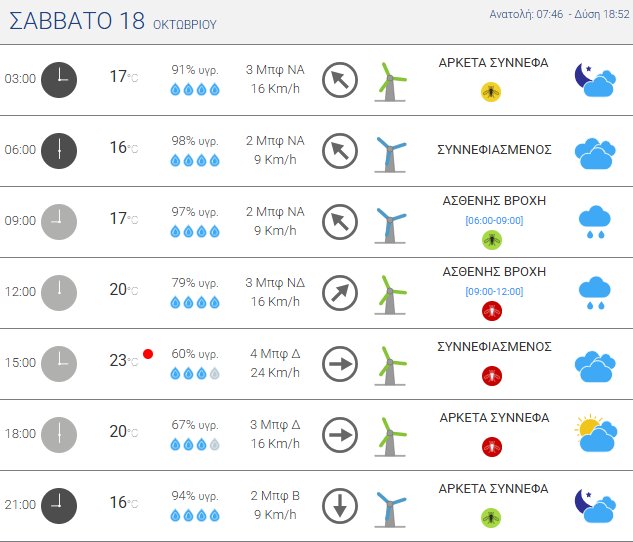
Task: Click the cloudy icon at 06:00
Action: (x=594, y=151)
